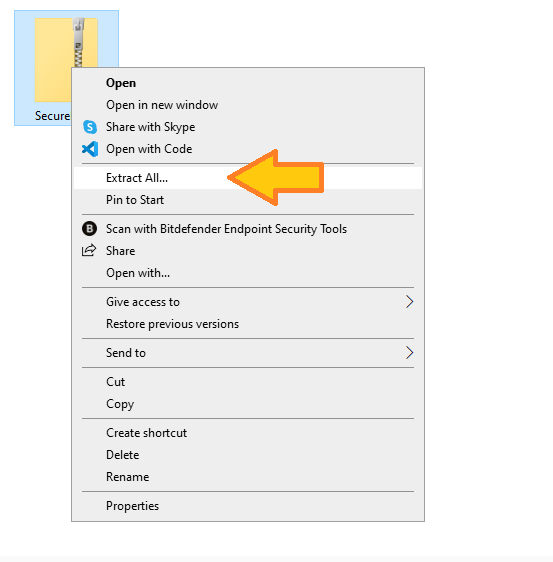553x562 pixels.
Task: Click the Share arrow icon
Action: (89, 251)
